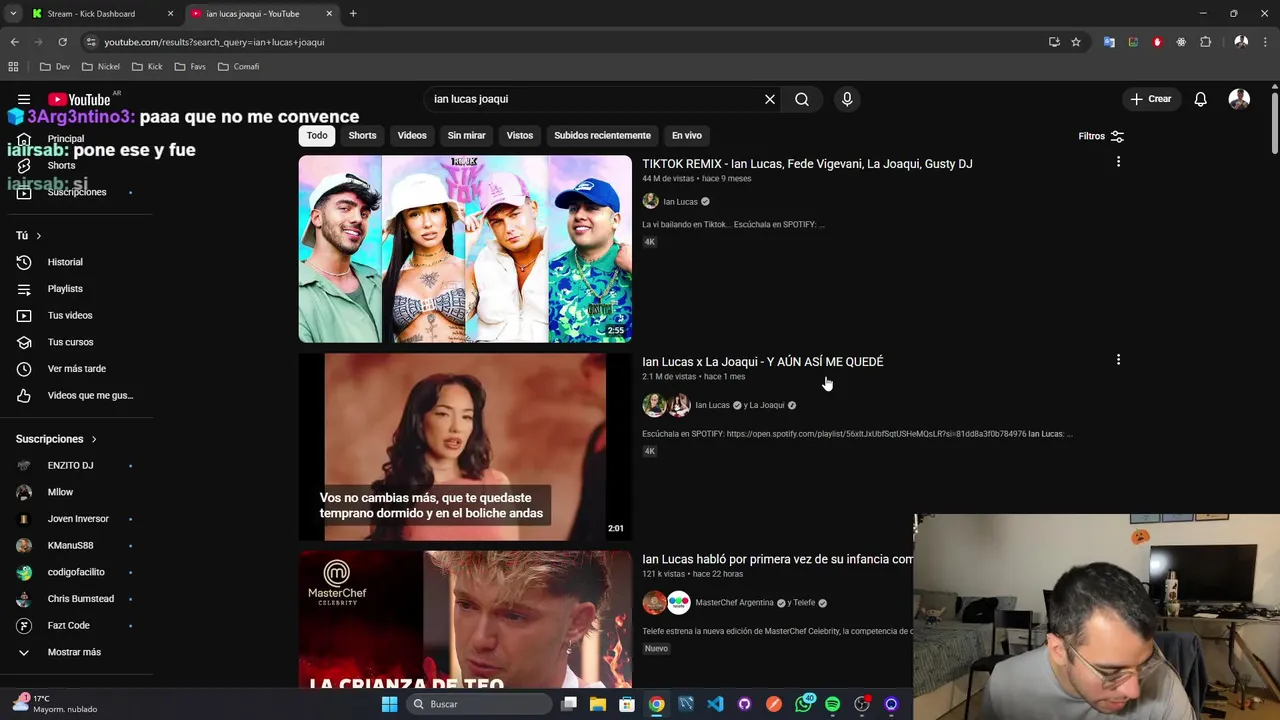Go to YouTube home via logo

[x=79, y=99]
